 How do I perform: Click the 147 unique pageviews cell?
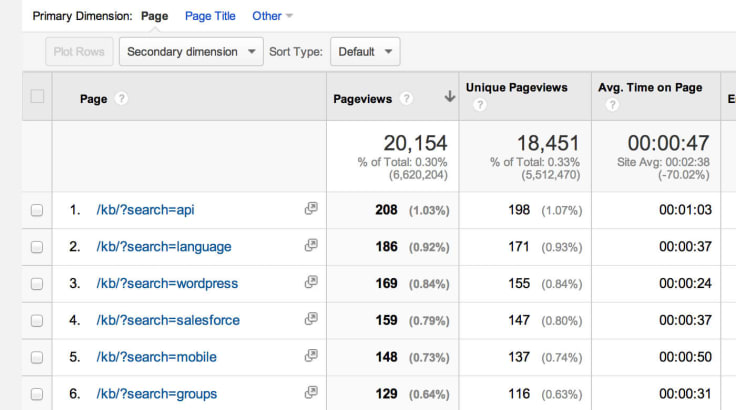coord(519,320)
